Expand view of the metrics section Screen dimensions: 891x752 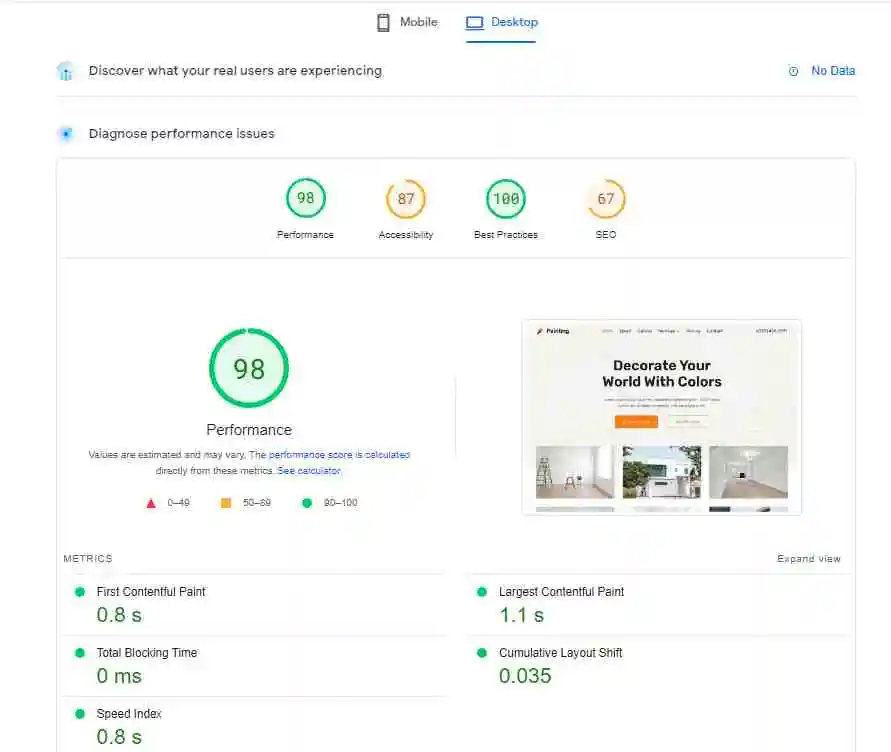coord(808,559)
